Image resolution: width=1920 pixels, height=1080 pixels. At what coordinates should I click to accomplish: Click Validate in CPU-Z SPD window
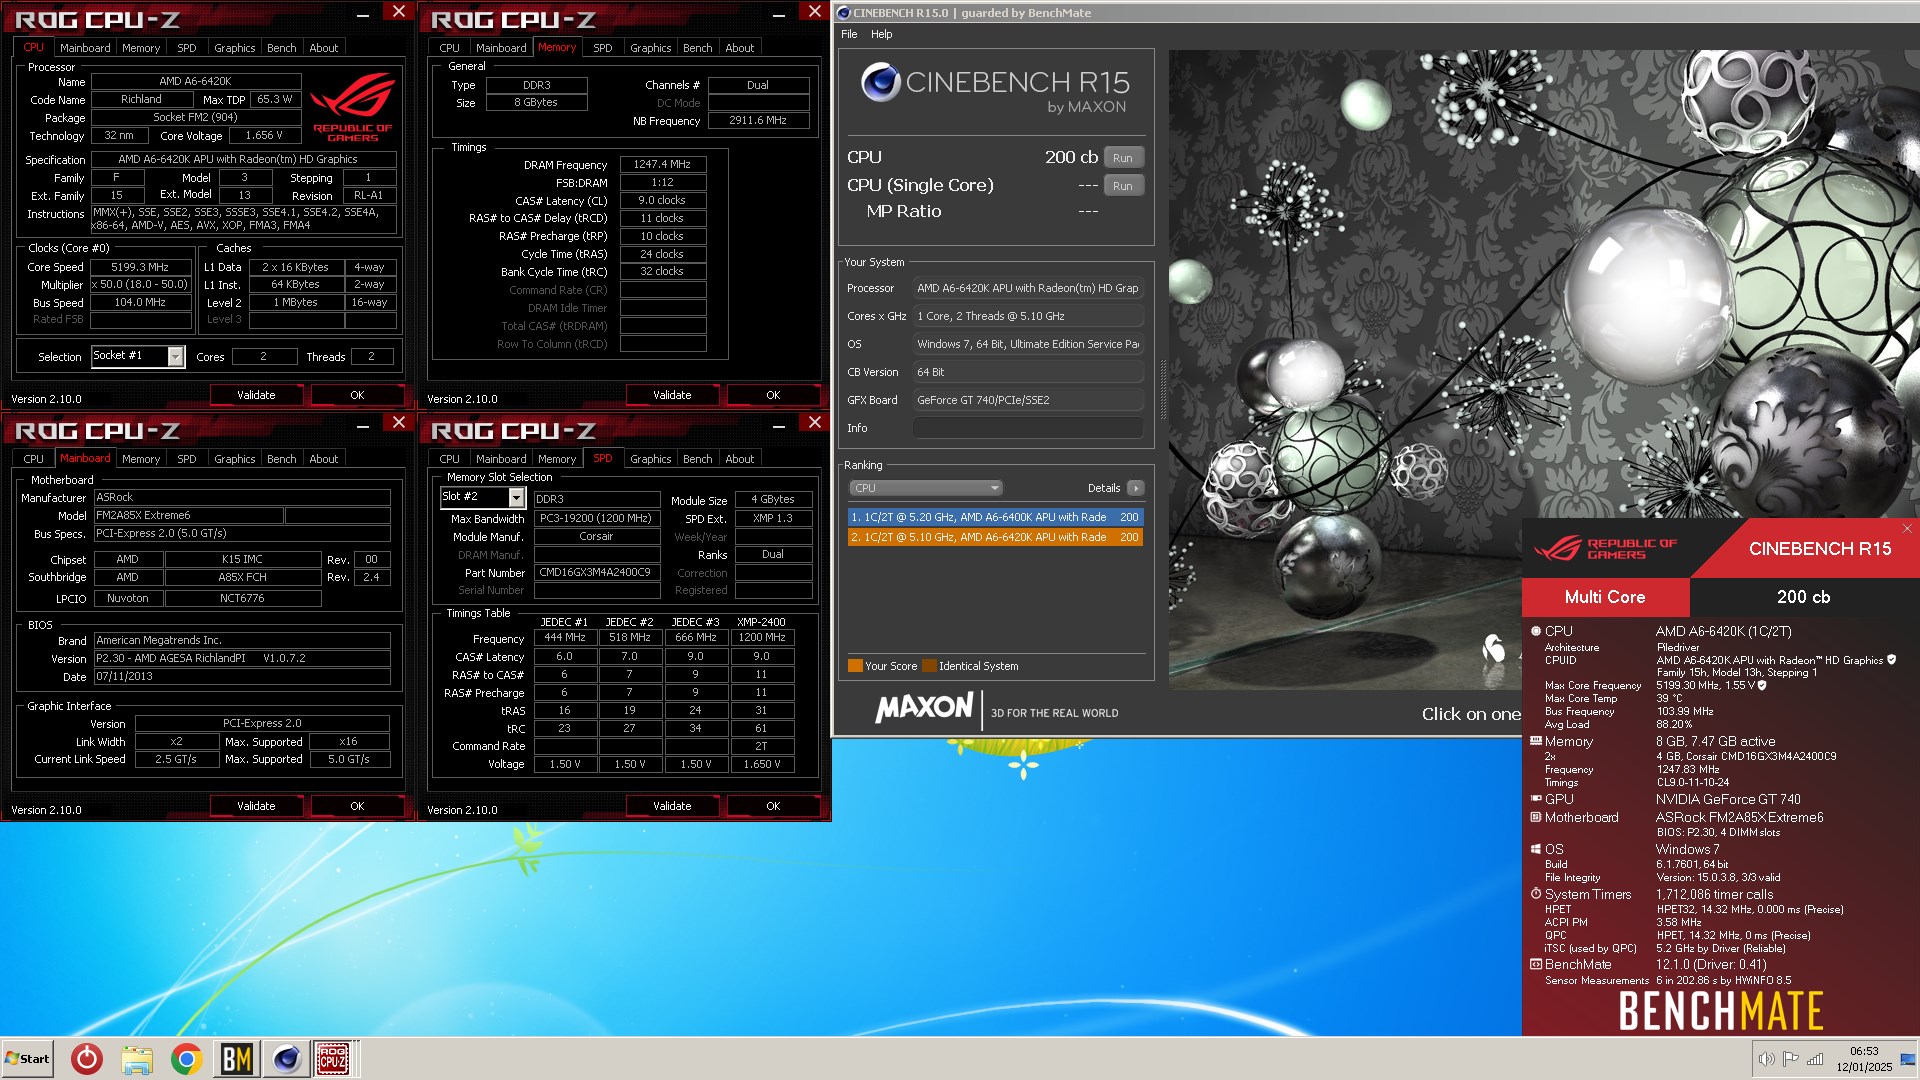[x=672, y=806]
